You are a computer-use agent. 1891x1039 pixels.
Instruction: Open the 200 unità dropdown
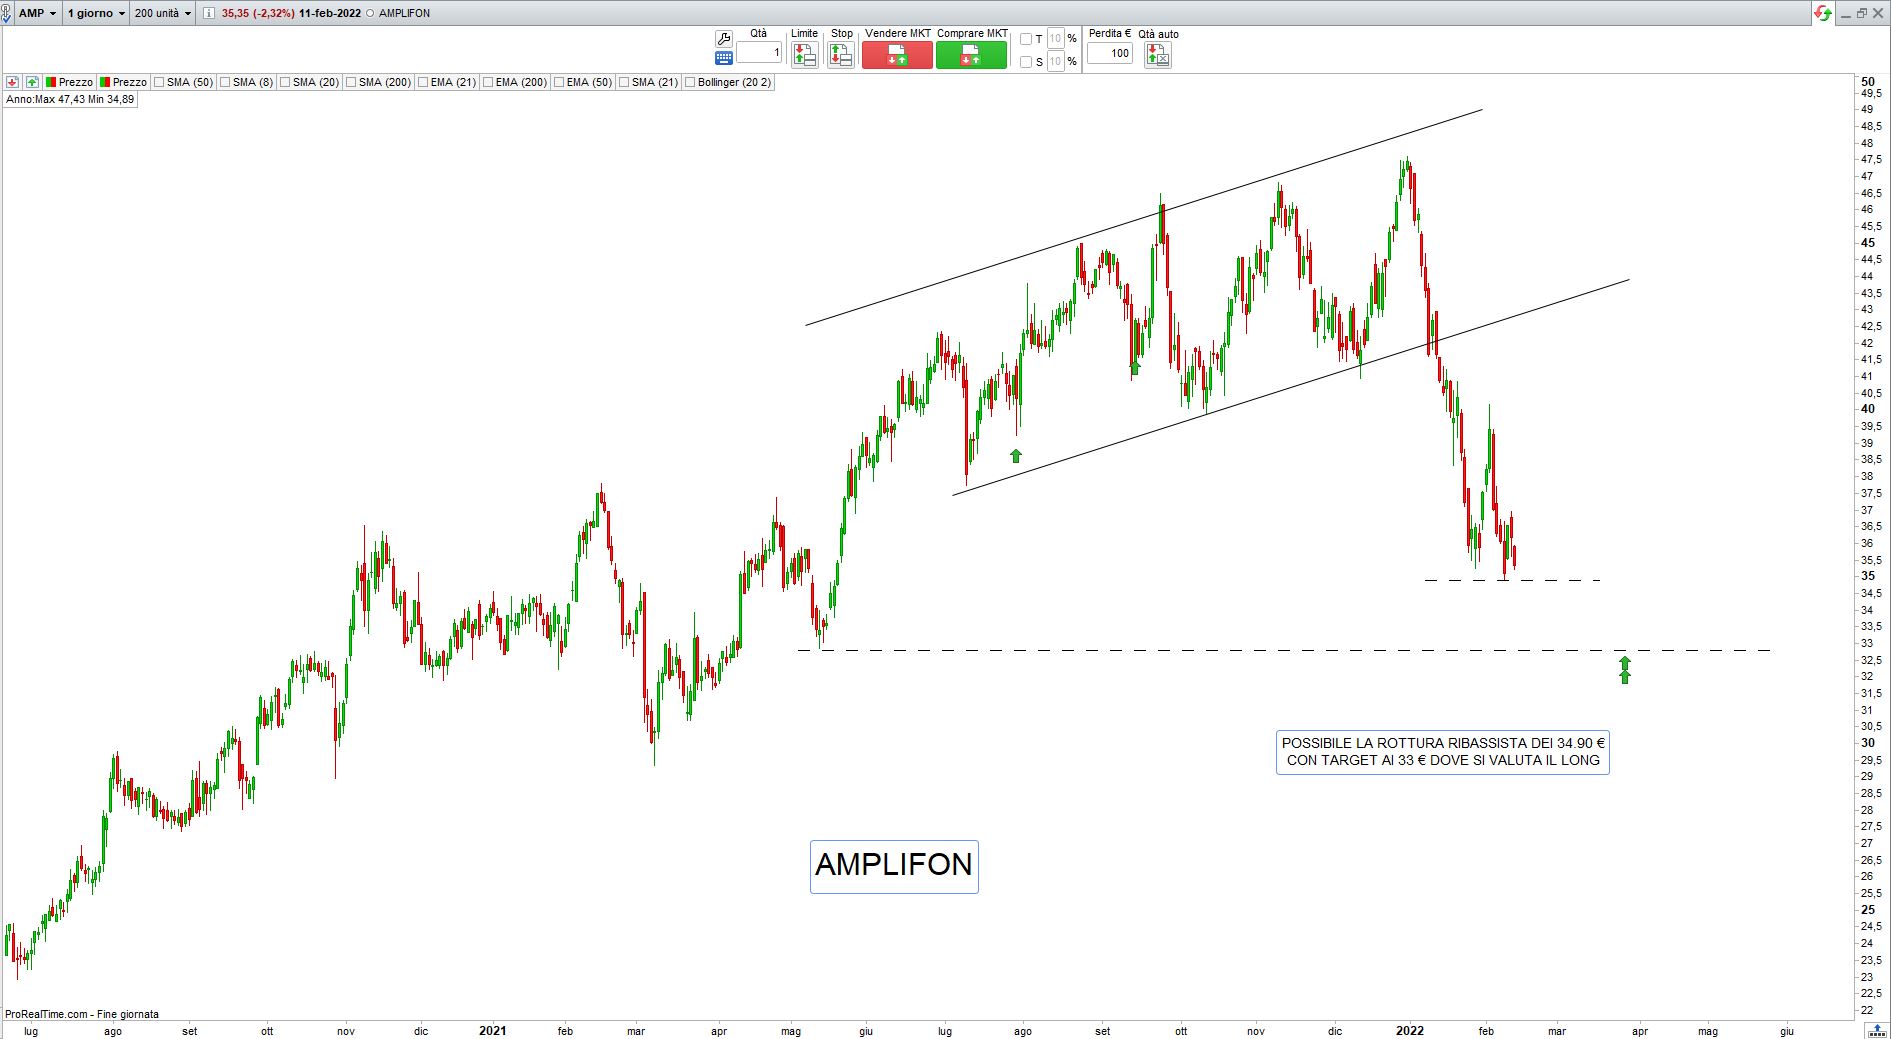tap(162, 13)
